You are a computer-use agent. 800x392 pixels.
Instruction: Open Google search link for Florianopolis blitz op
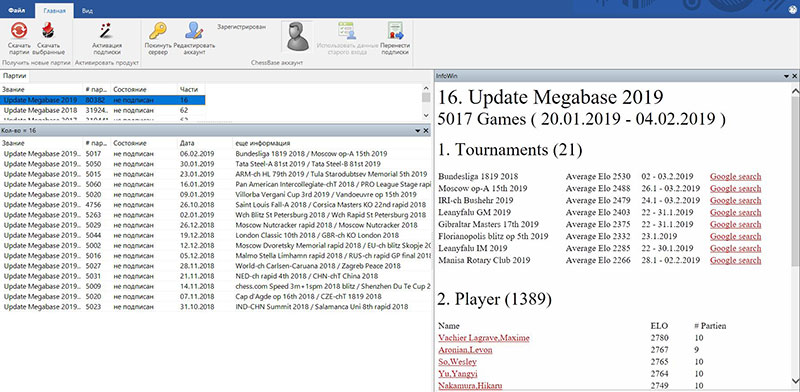coord(735,236)
